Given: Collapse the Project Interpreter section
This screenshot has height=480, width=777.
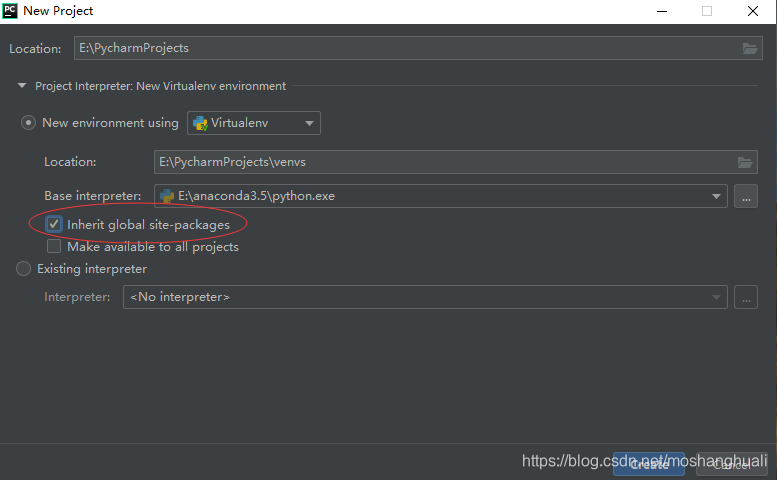Looking at the screenshot, I should (22, 86).
